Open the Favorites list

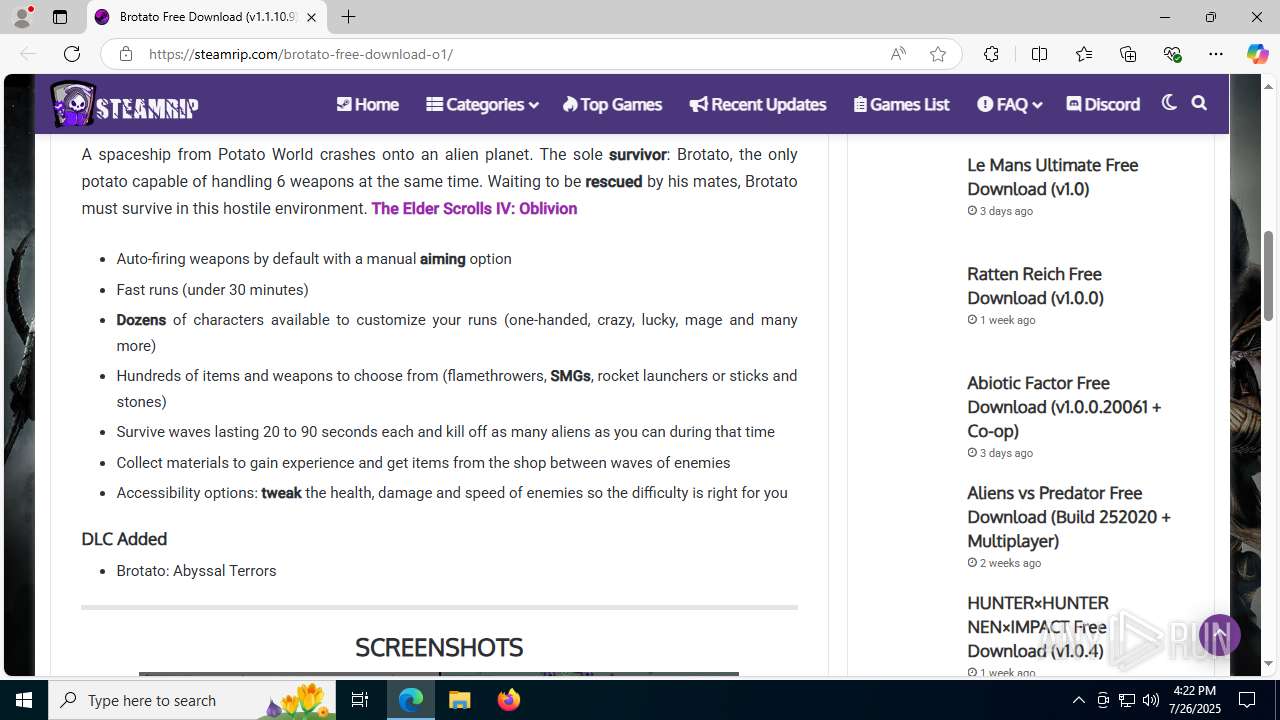coord(1084,54)
